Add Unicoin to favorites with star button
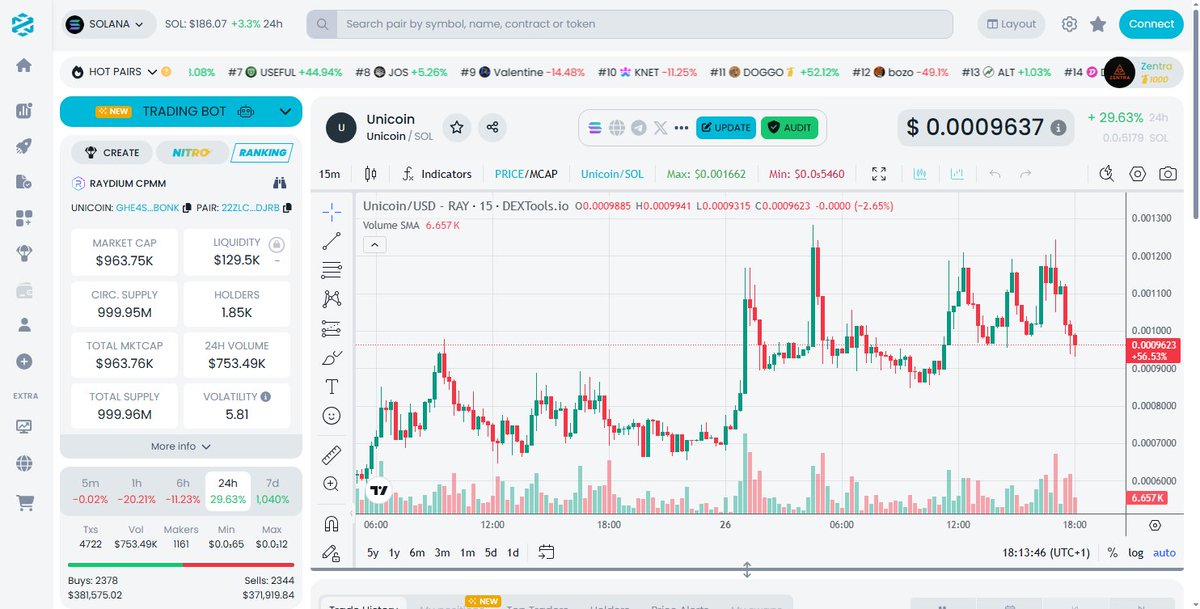The height and width of the screenshot is (609, 1200). pos(457,127)
